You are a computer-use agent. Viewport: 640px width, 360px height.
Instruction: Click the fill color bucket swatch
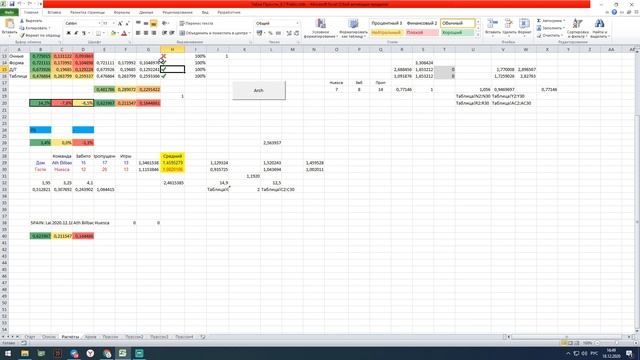[x=113, y=33]
